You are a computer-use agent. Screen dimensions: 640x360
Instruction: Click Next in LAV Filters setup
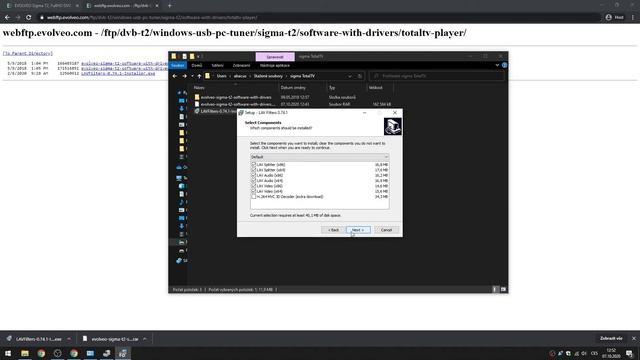click(x=358, y=230)
